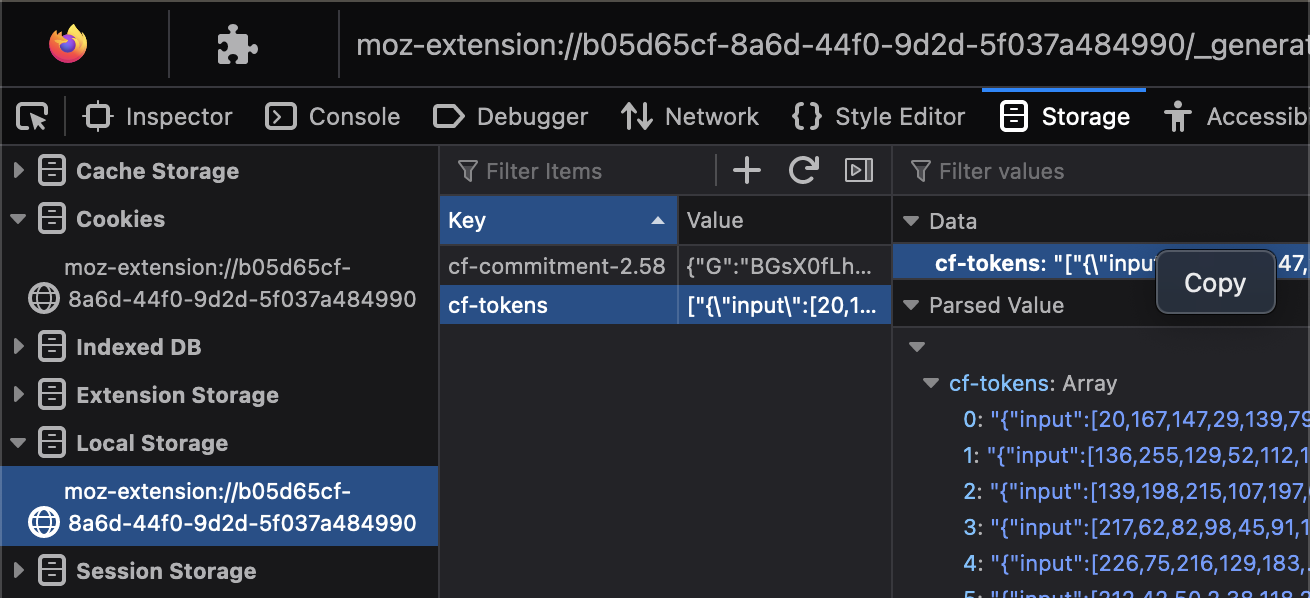
Task: Click the refresh items icon
Action: pos(803,171)
